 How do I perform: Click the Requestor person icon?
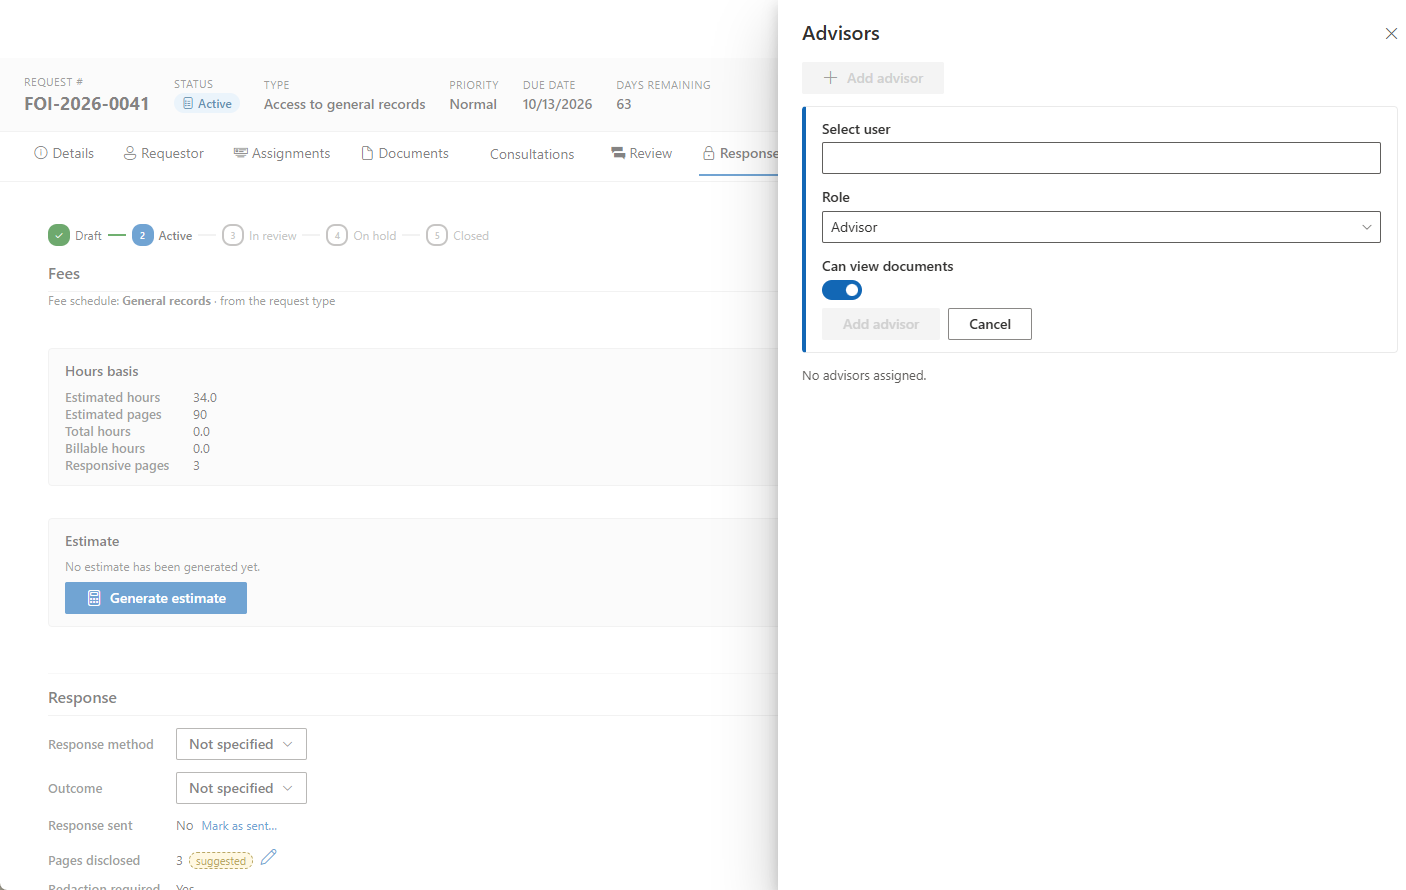click(130, 153)
